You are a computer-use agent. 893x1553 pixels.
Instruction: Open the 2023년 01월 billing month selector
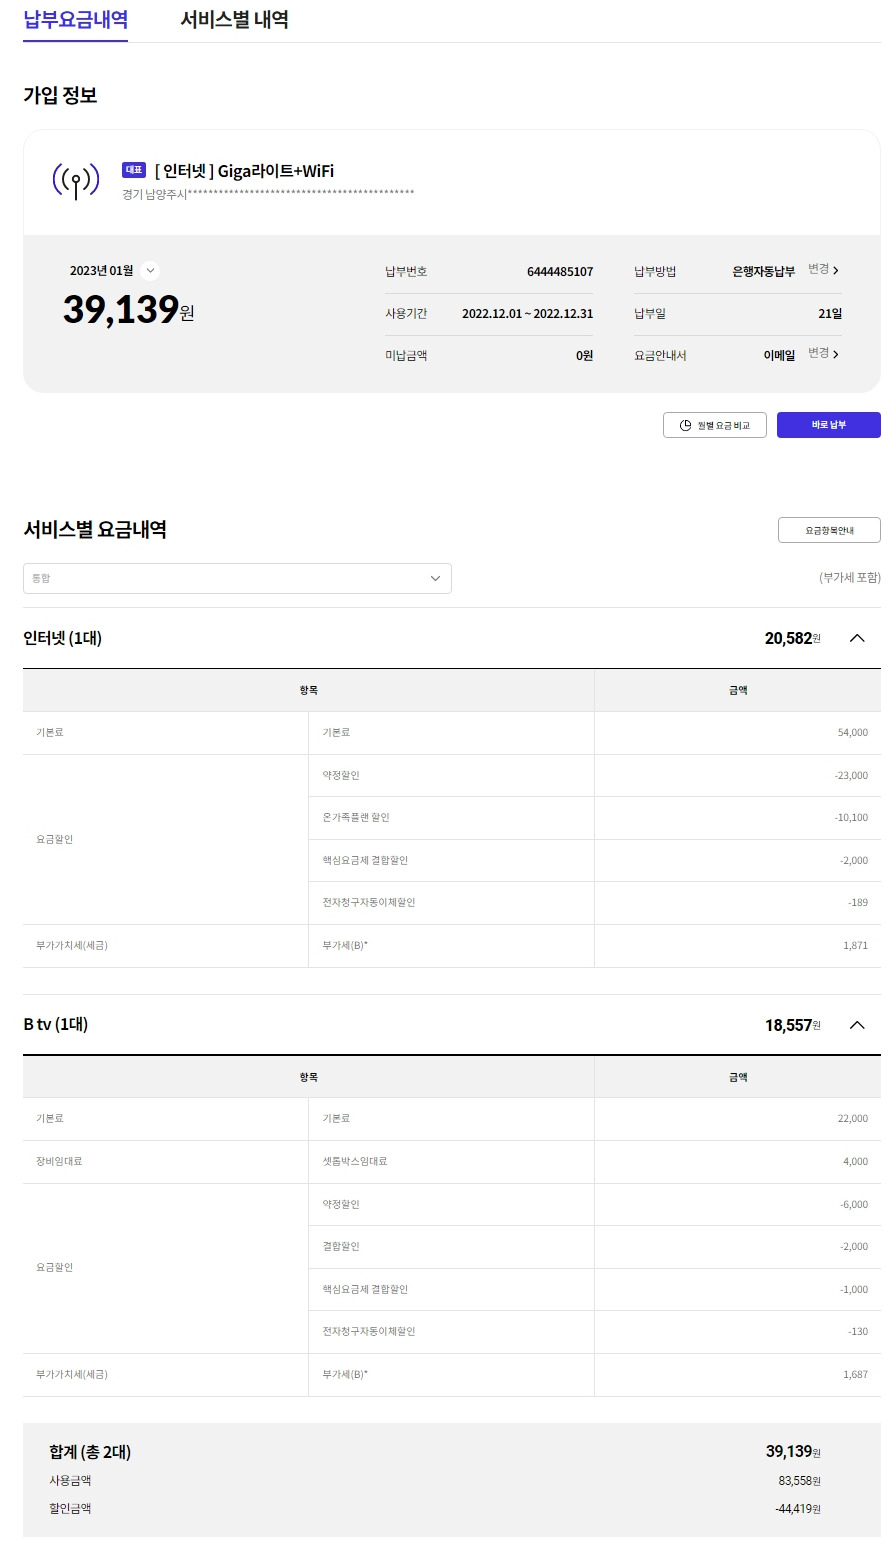tap(150, 270)
